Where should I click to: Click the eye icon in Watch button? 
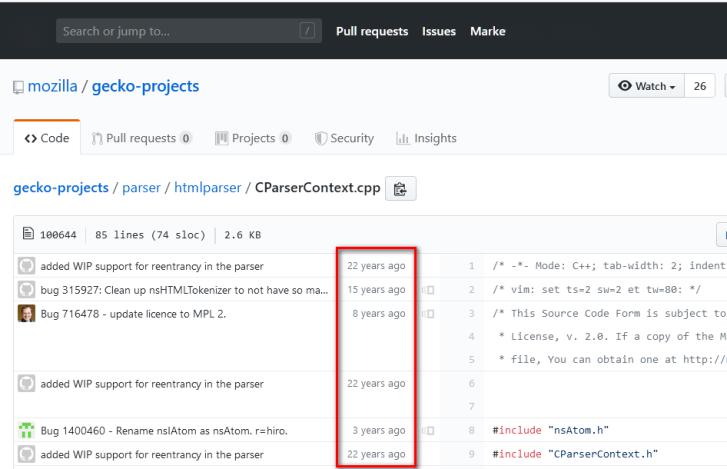[x=625, y=86]
